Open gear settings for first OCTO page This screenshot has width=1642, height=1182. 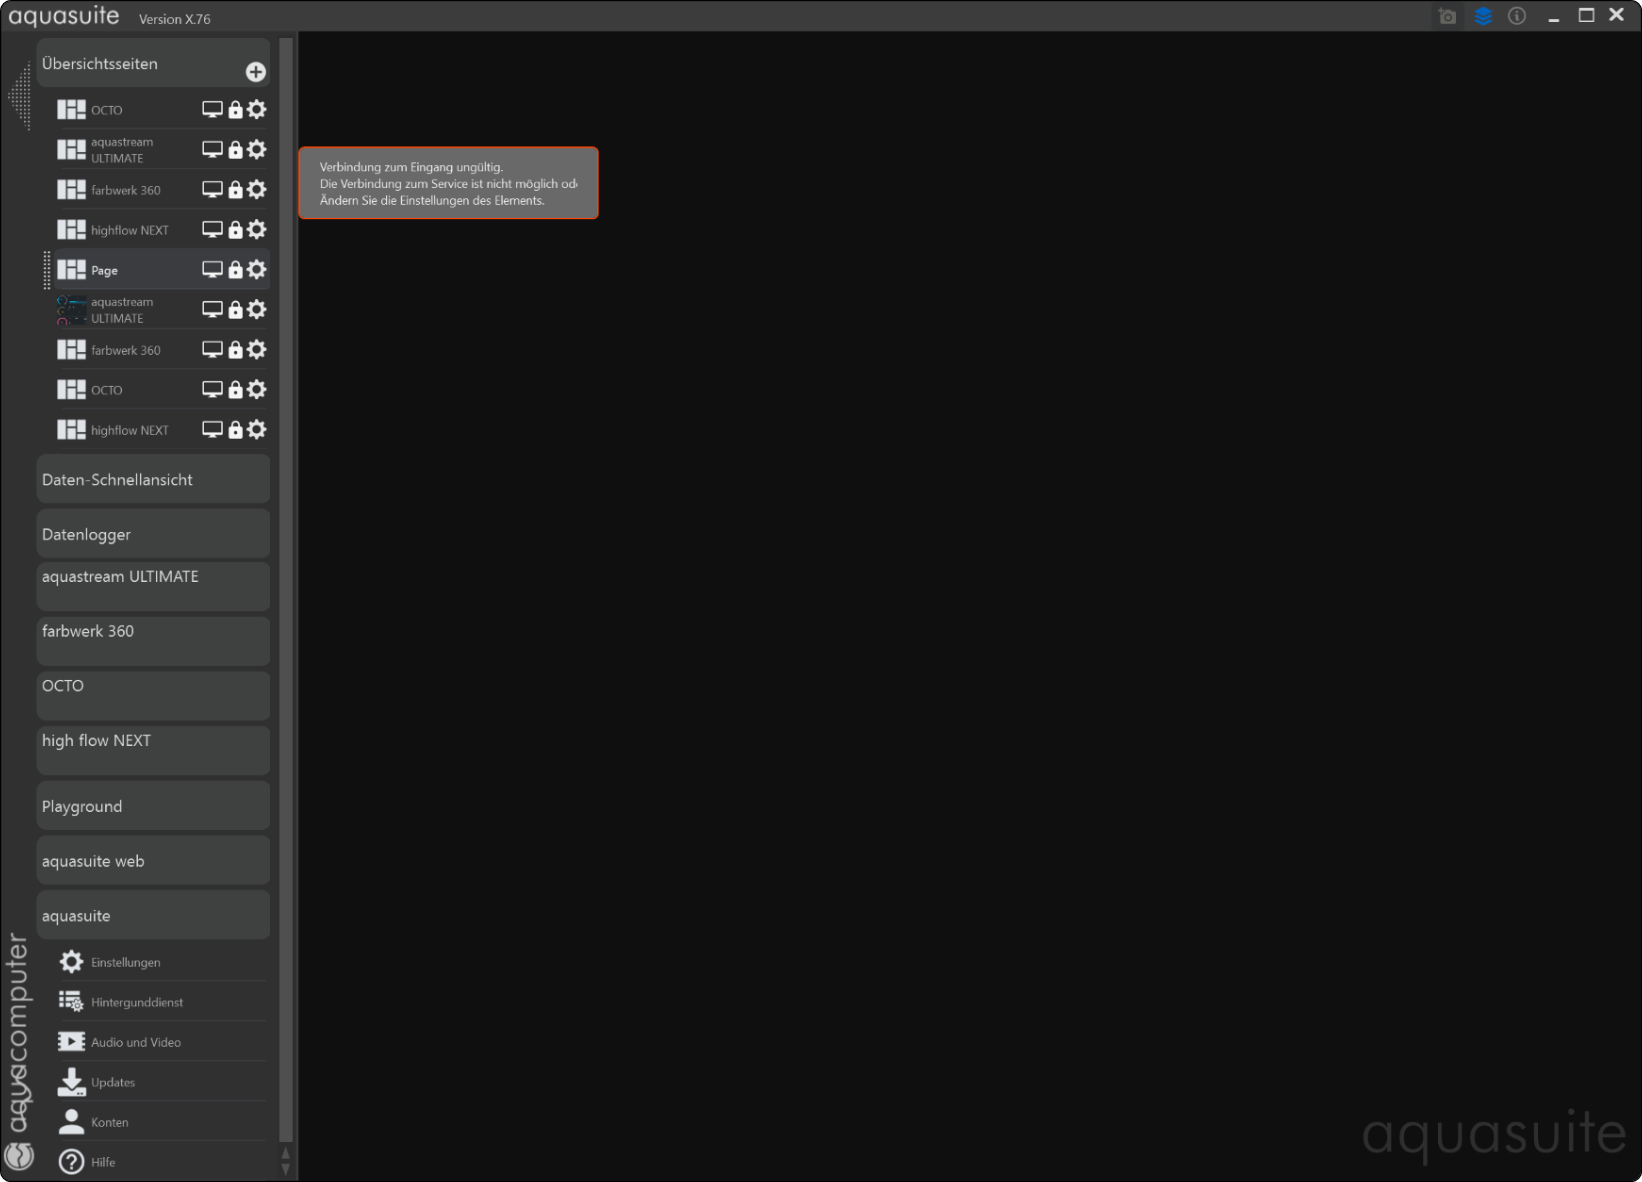257,109
